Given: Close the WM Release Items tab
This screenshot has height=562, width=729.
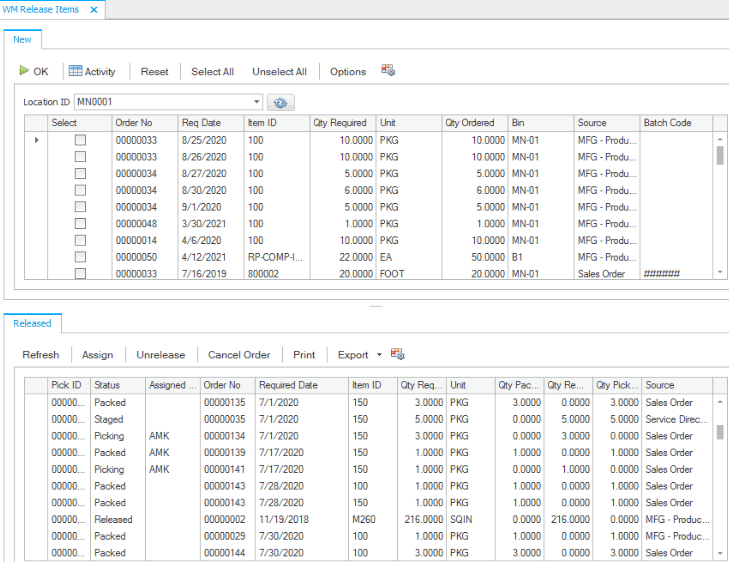Looking at the screenshot, I should [94, 9].
